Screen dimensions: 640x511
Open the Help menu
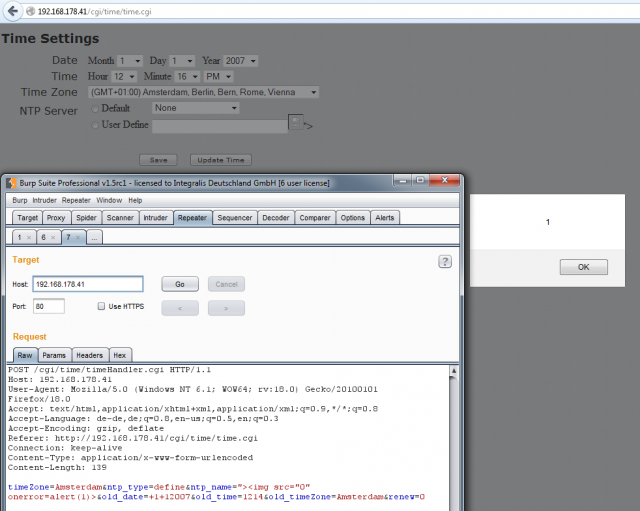135,200
